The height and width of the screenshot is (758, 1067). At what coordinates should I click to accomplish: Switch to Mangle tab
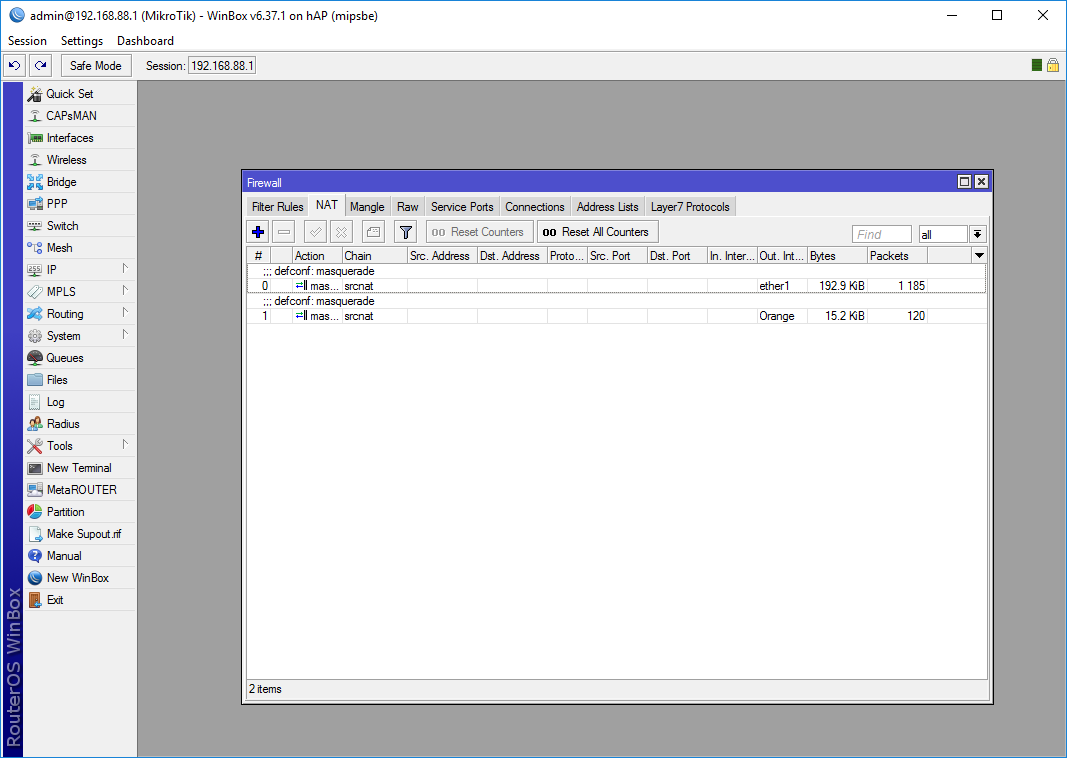coord(367,207)
